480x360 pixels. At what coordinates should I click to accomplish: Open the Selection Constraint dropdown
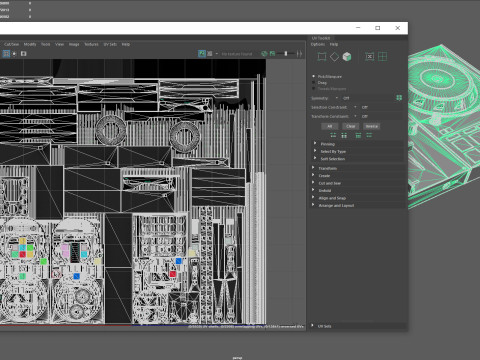(355, 107)
